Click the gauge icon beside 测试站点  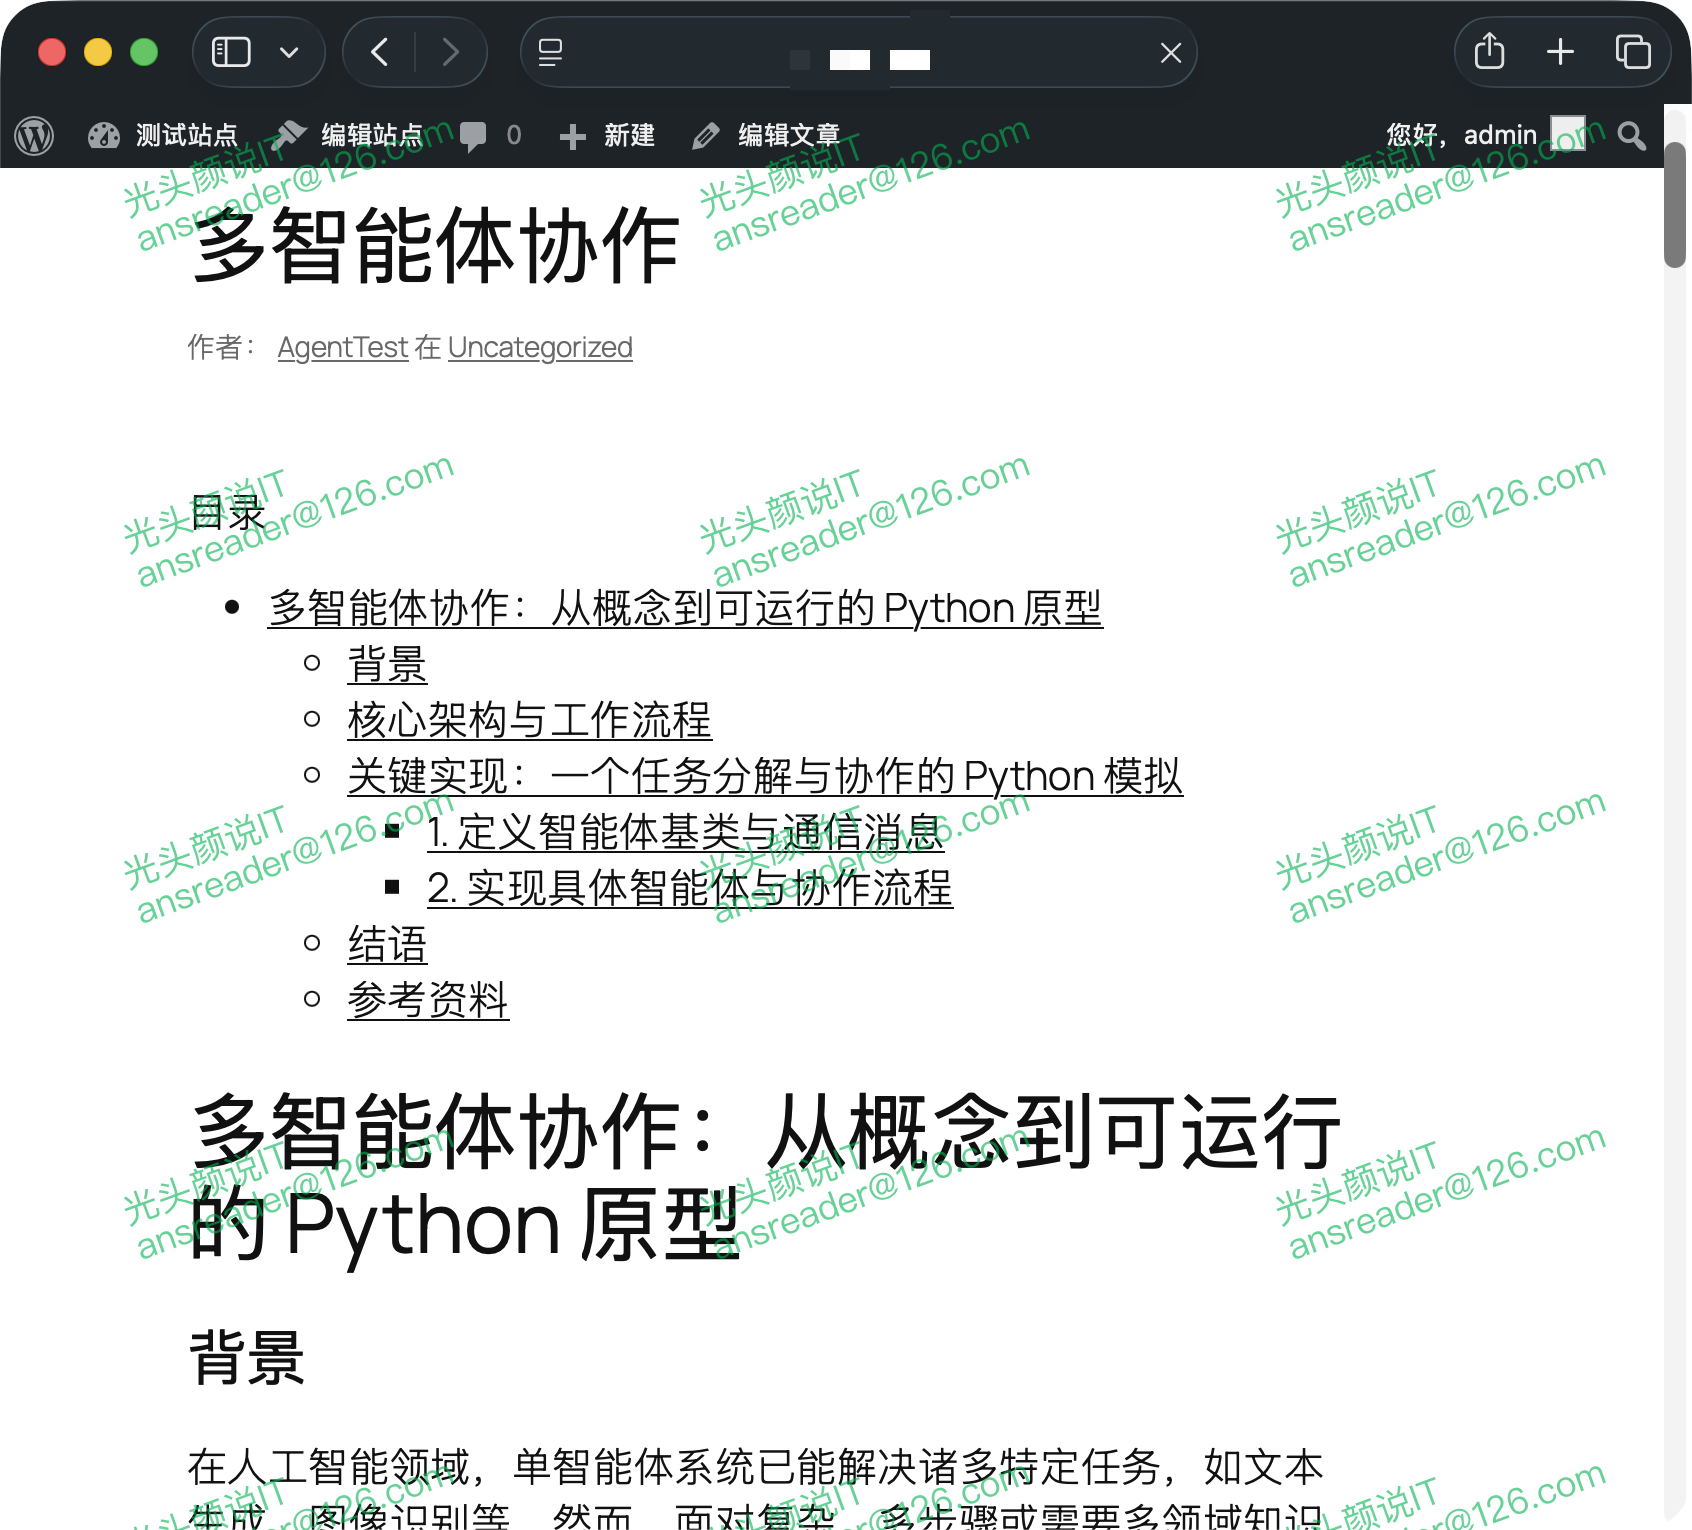pyautogui.click(x=105, y=133)
